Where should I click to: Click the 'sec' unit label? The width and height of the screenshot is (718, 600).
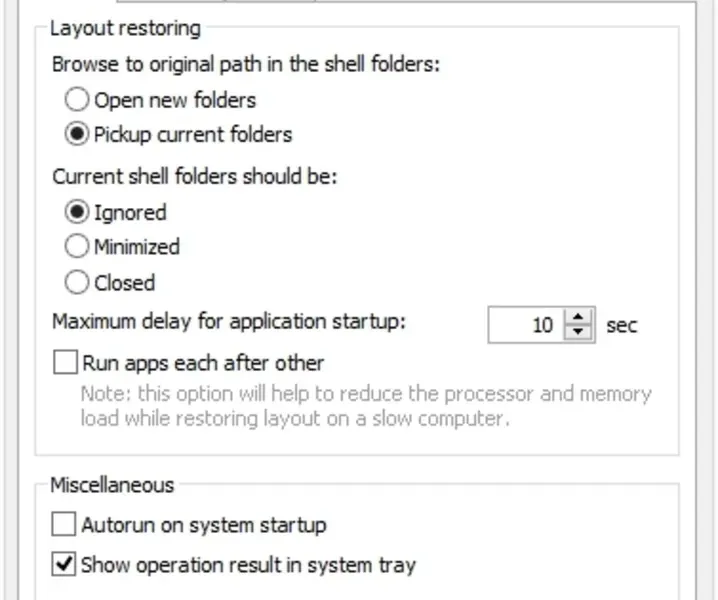(621, 325)
